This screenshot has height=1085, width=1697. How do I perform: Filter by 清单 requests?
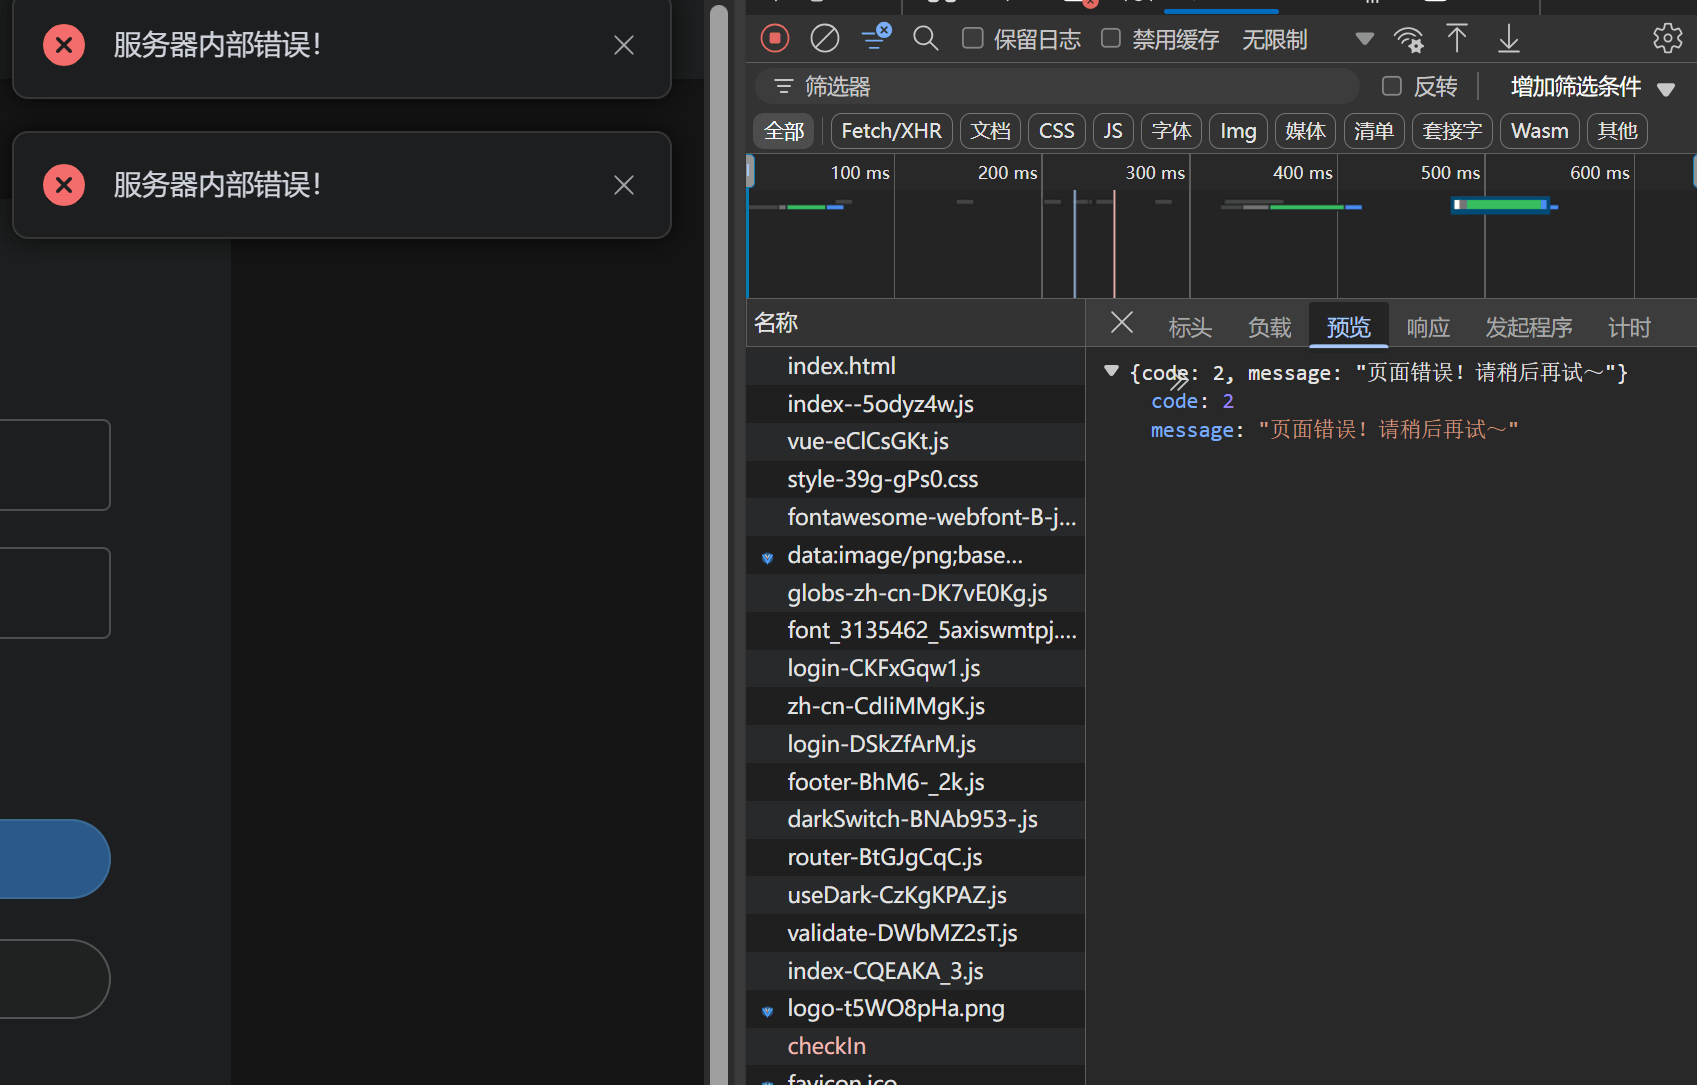(1373, 131)
